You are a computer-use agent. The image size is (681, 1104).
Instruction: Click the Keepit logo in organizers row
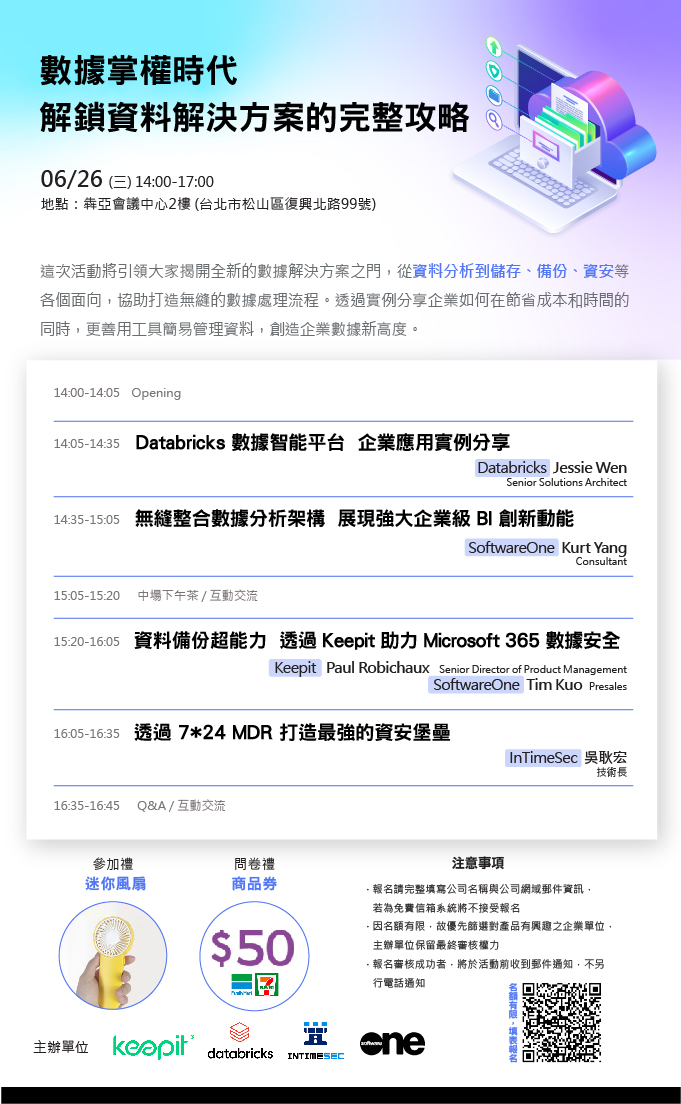tap(152, 1046)
